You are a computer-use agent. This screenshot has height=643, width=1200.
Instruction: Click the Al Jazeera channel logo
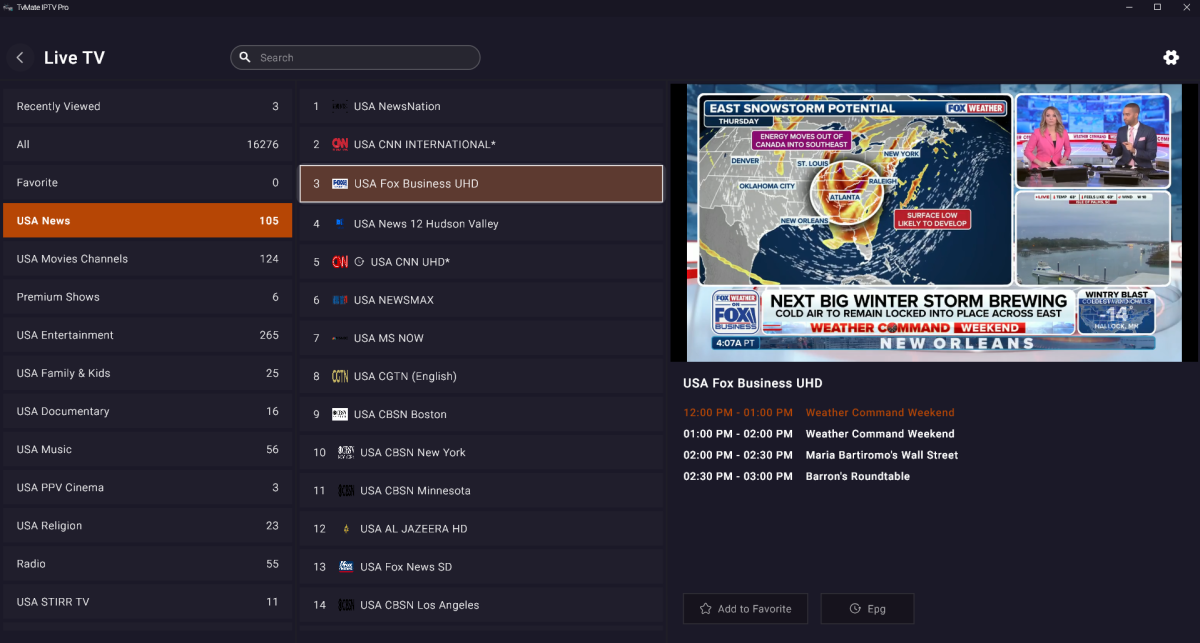(346, 529)
